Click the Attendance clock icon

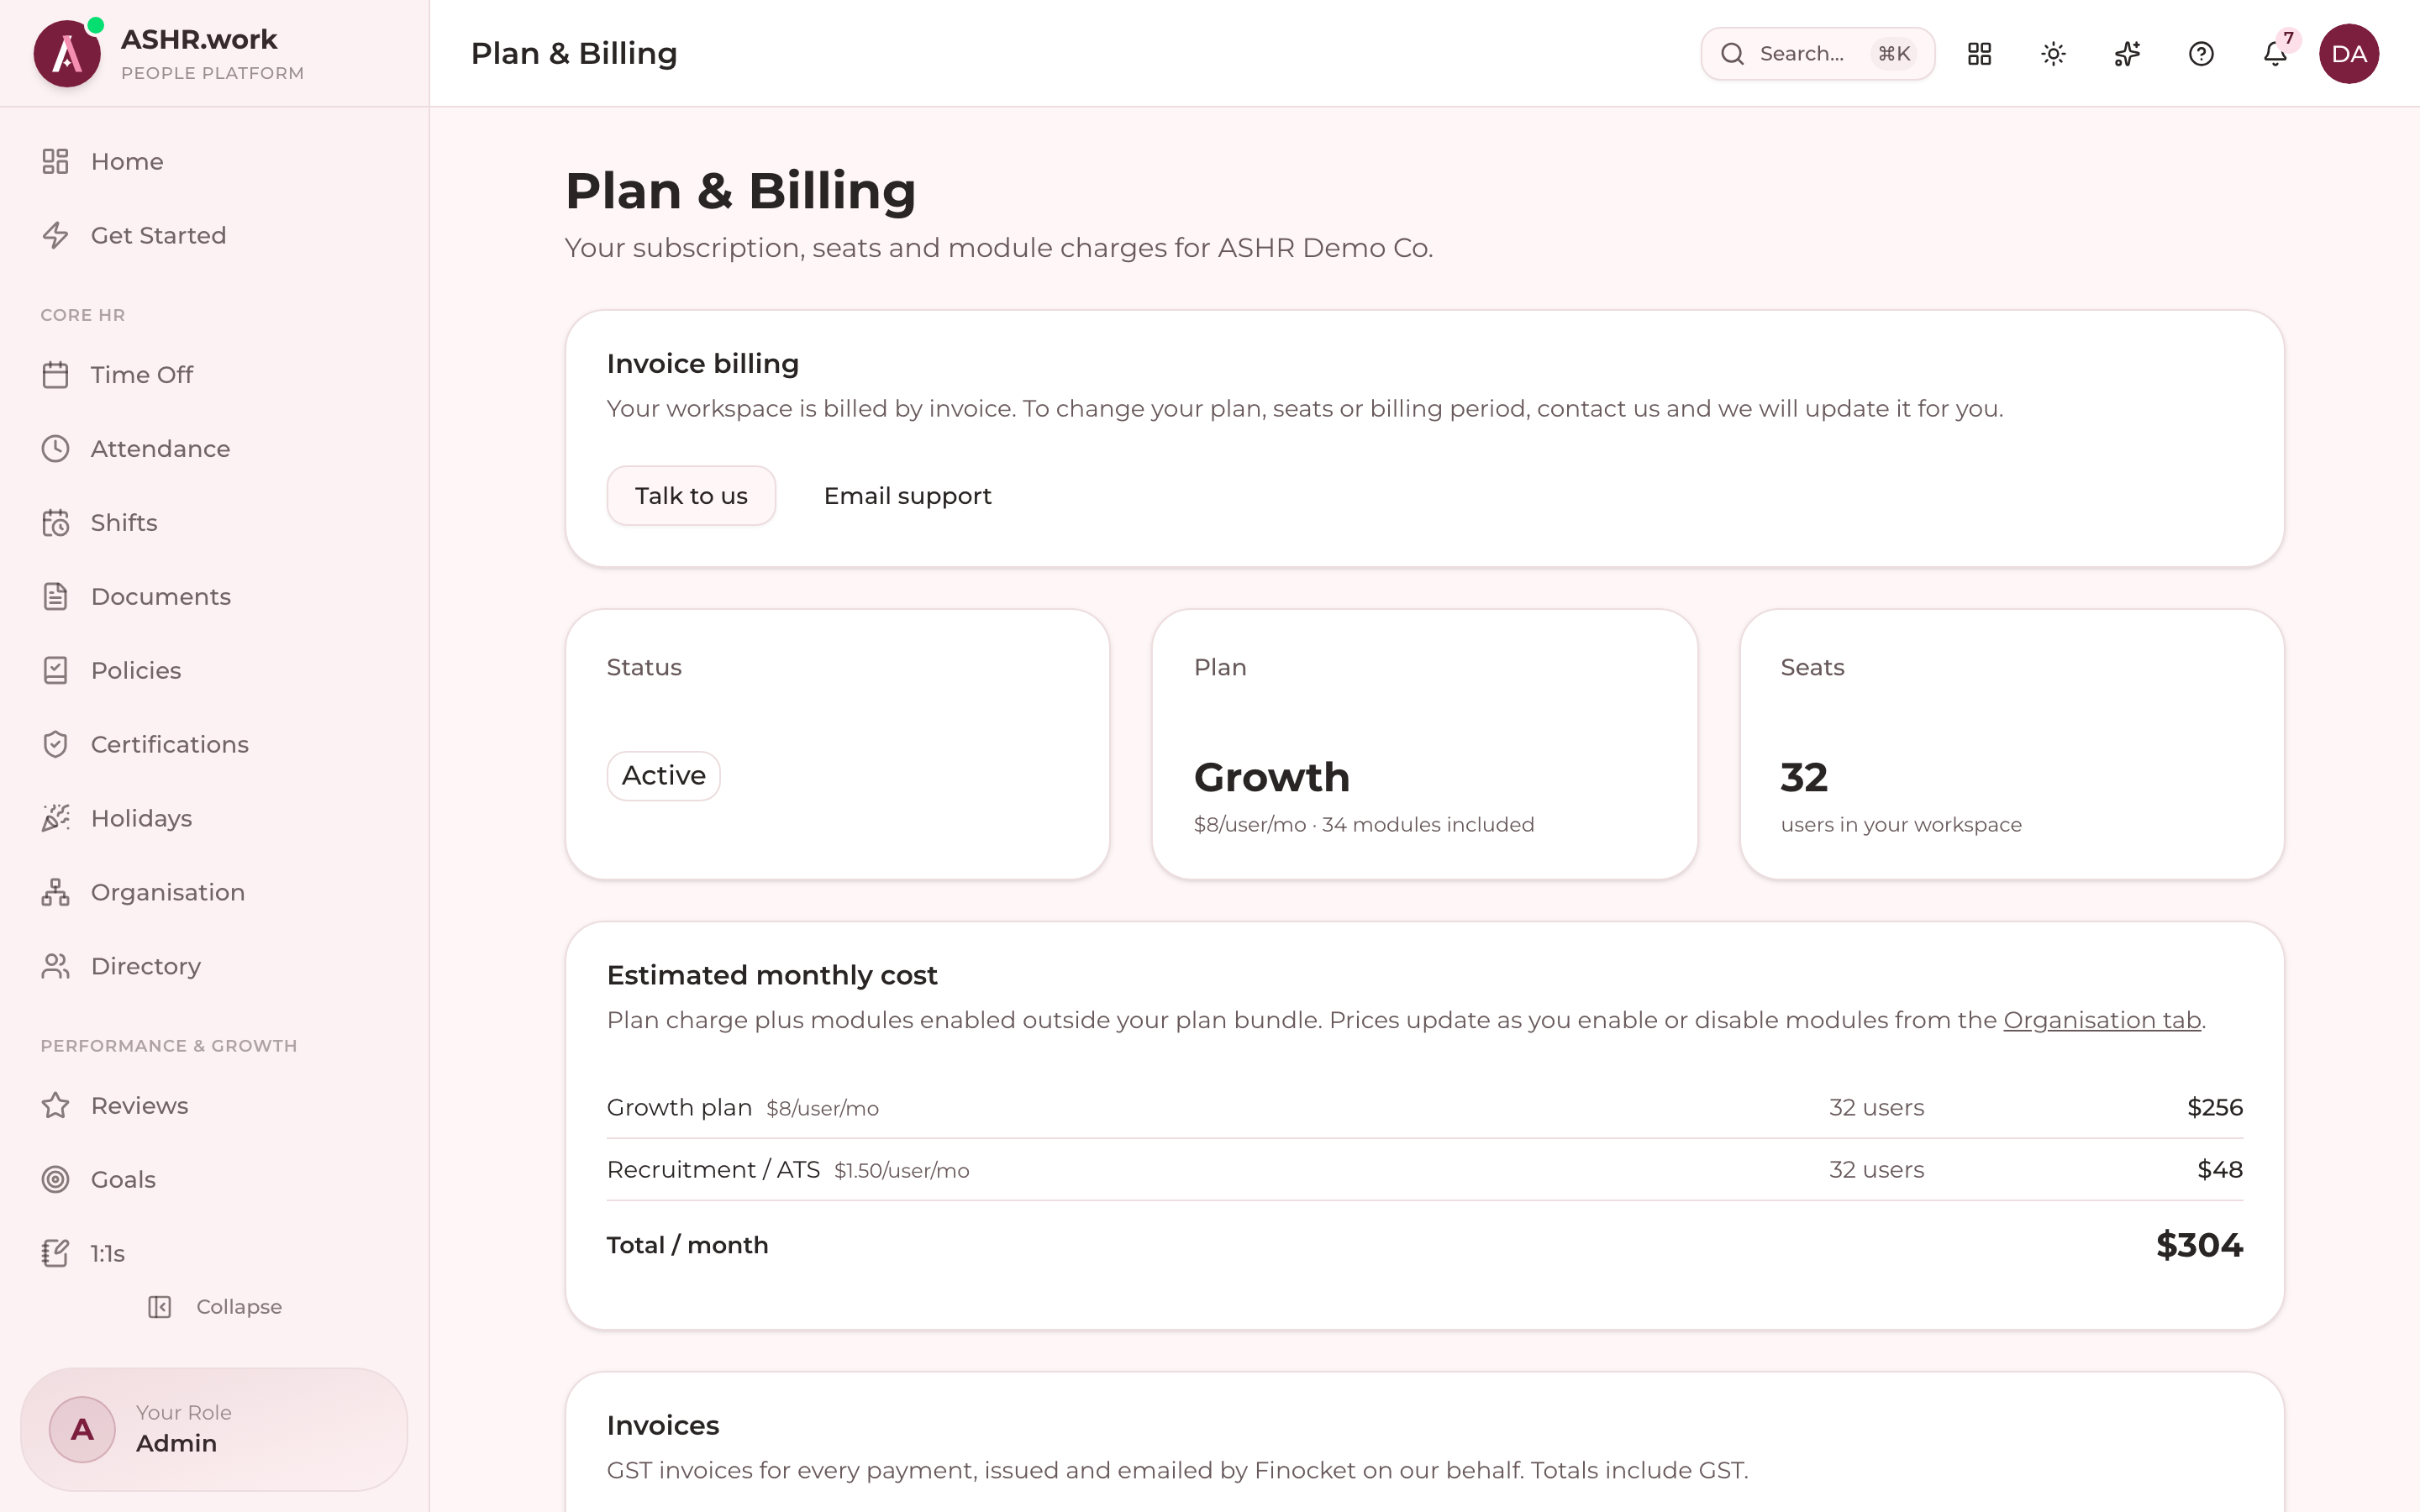(x=56, y=449)
